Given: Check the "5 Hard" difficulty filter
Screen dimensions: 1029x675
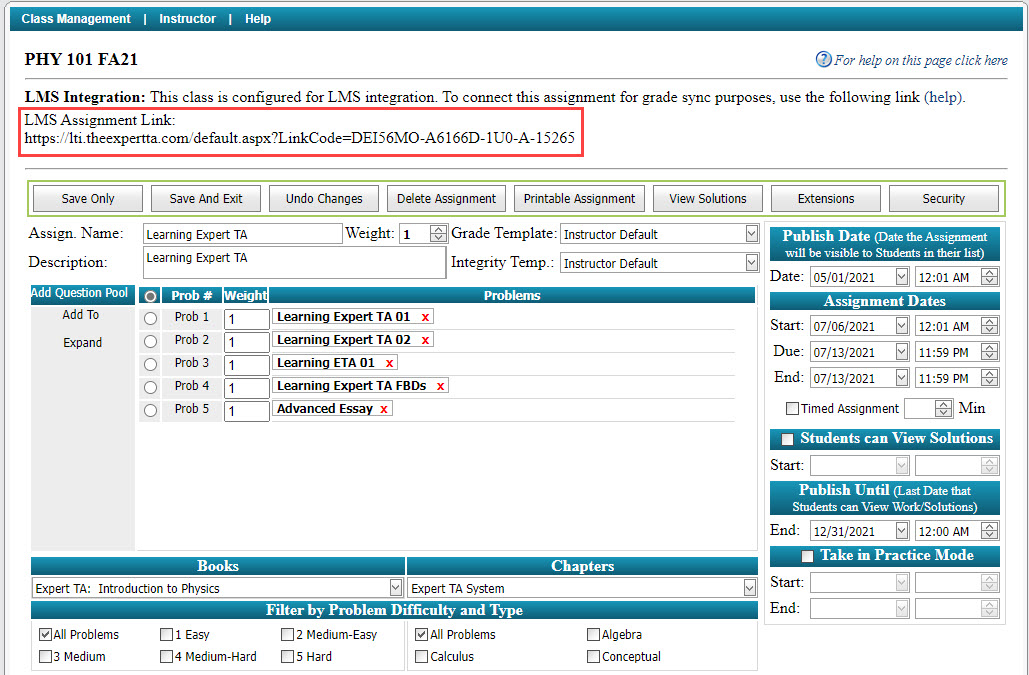Looking at the screenshot, I should coord(287,656).
